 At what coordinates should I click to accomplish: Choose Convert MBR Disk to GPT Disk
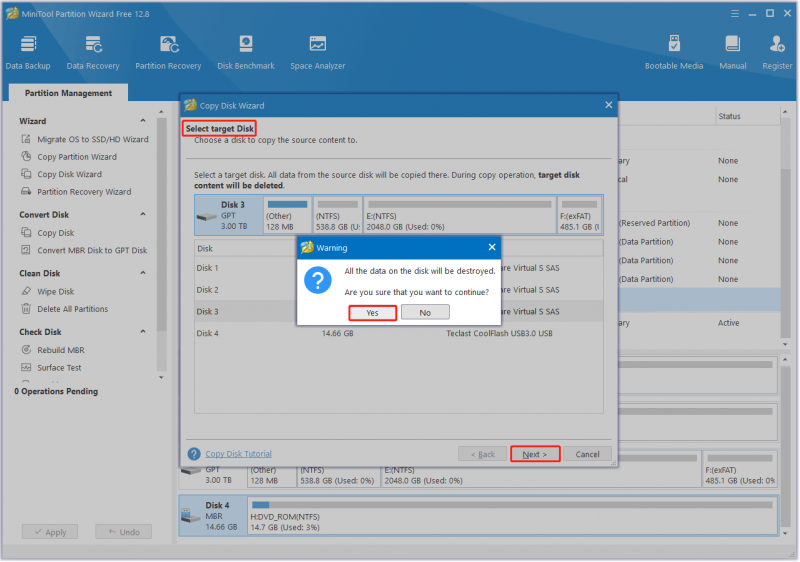click(x=92, y=250)
